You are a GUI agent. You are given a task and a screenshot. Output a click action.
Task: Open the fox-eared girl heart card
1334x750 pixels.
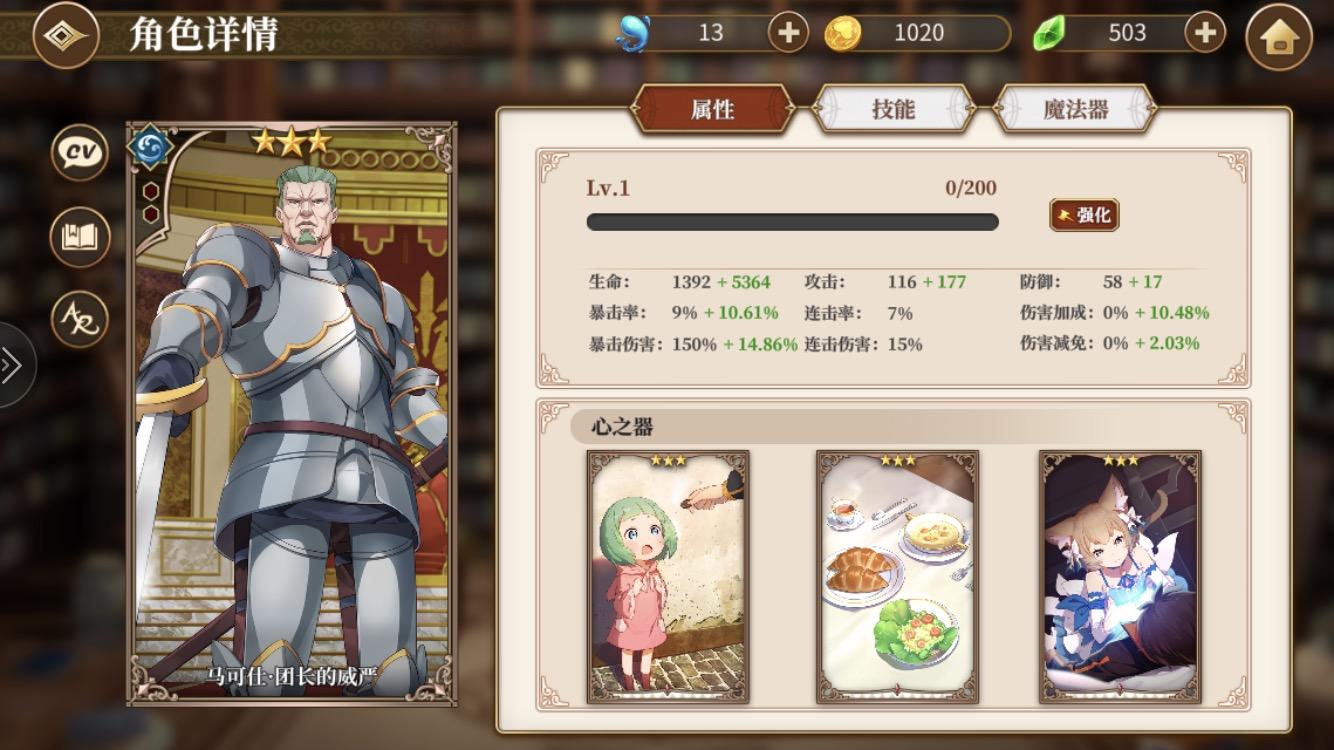1120,577
